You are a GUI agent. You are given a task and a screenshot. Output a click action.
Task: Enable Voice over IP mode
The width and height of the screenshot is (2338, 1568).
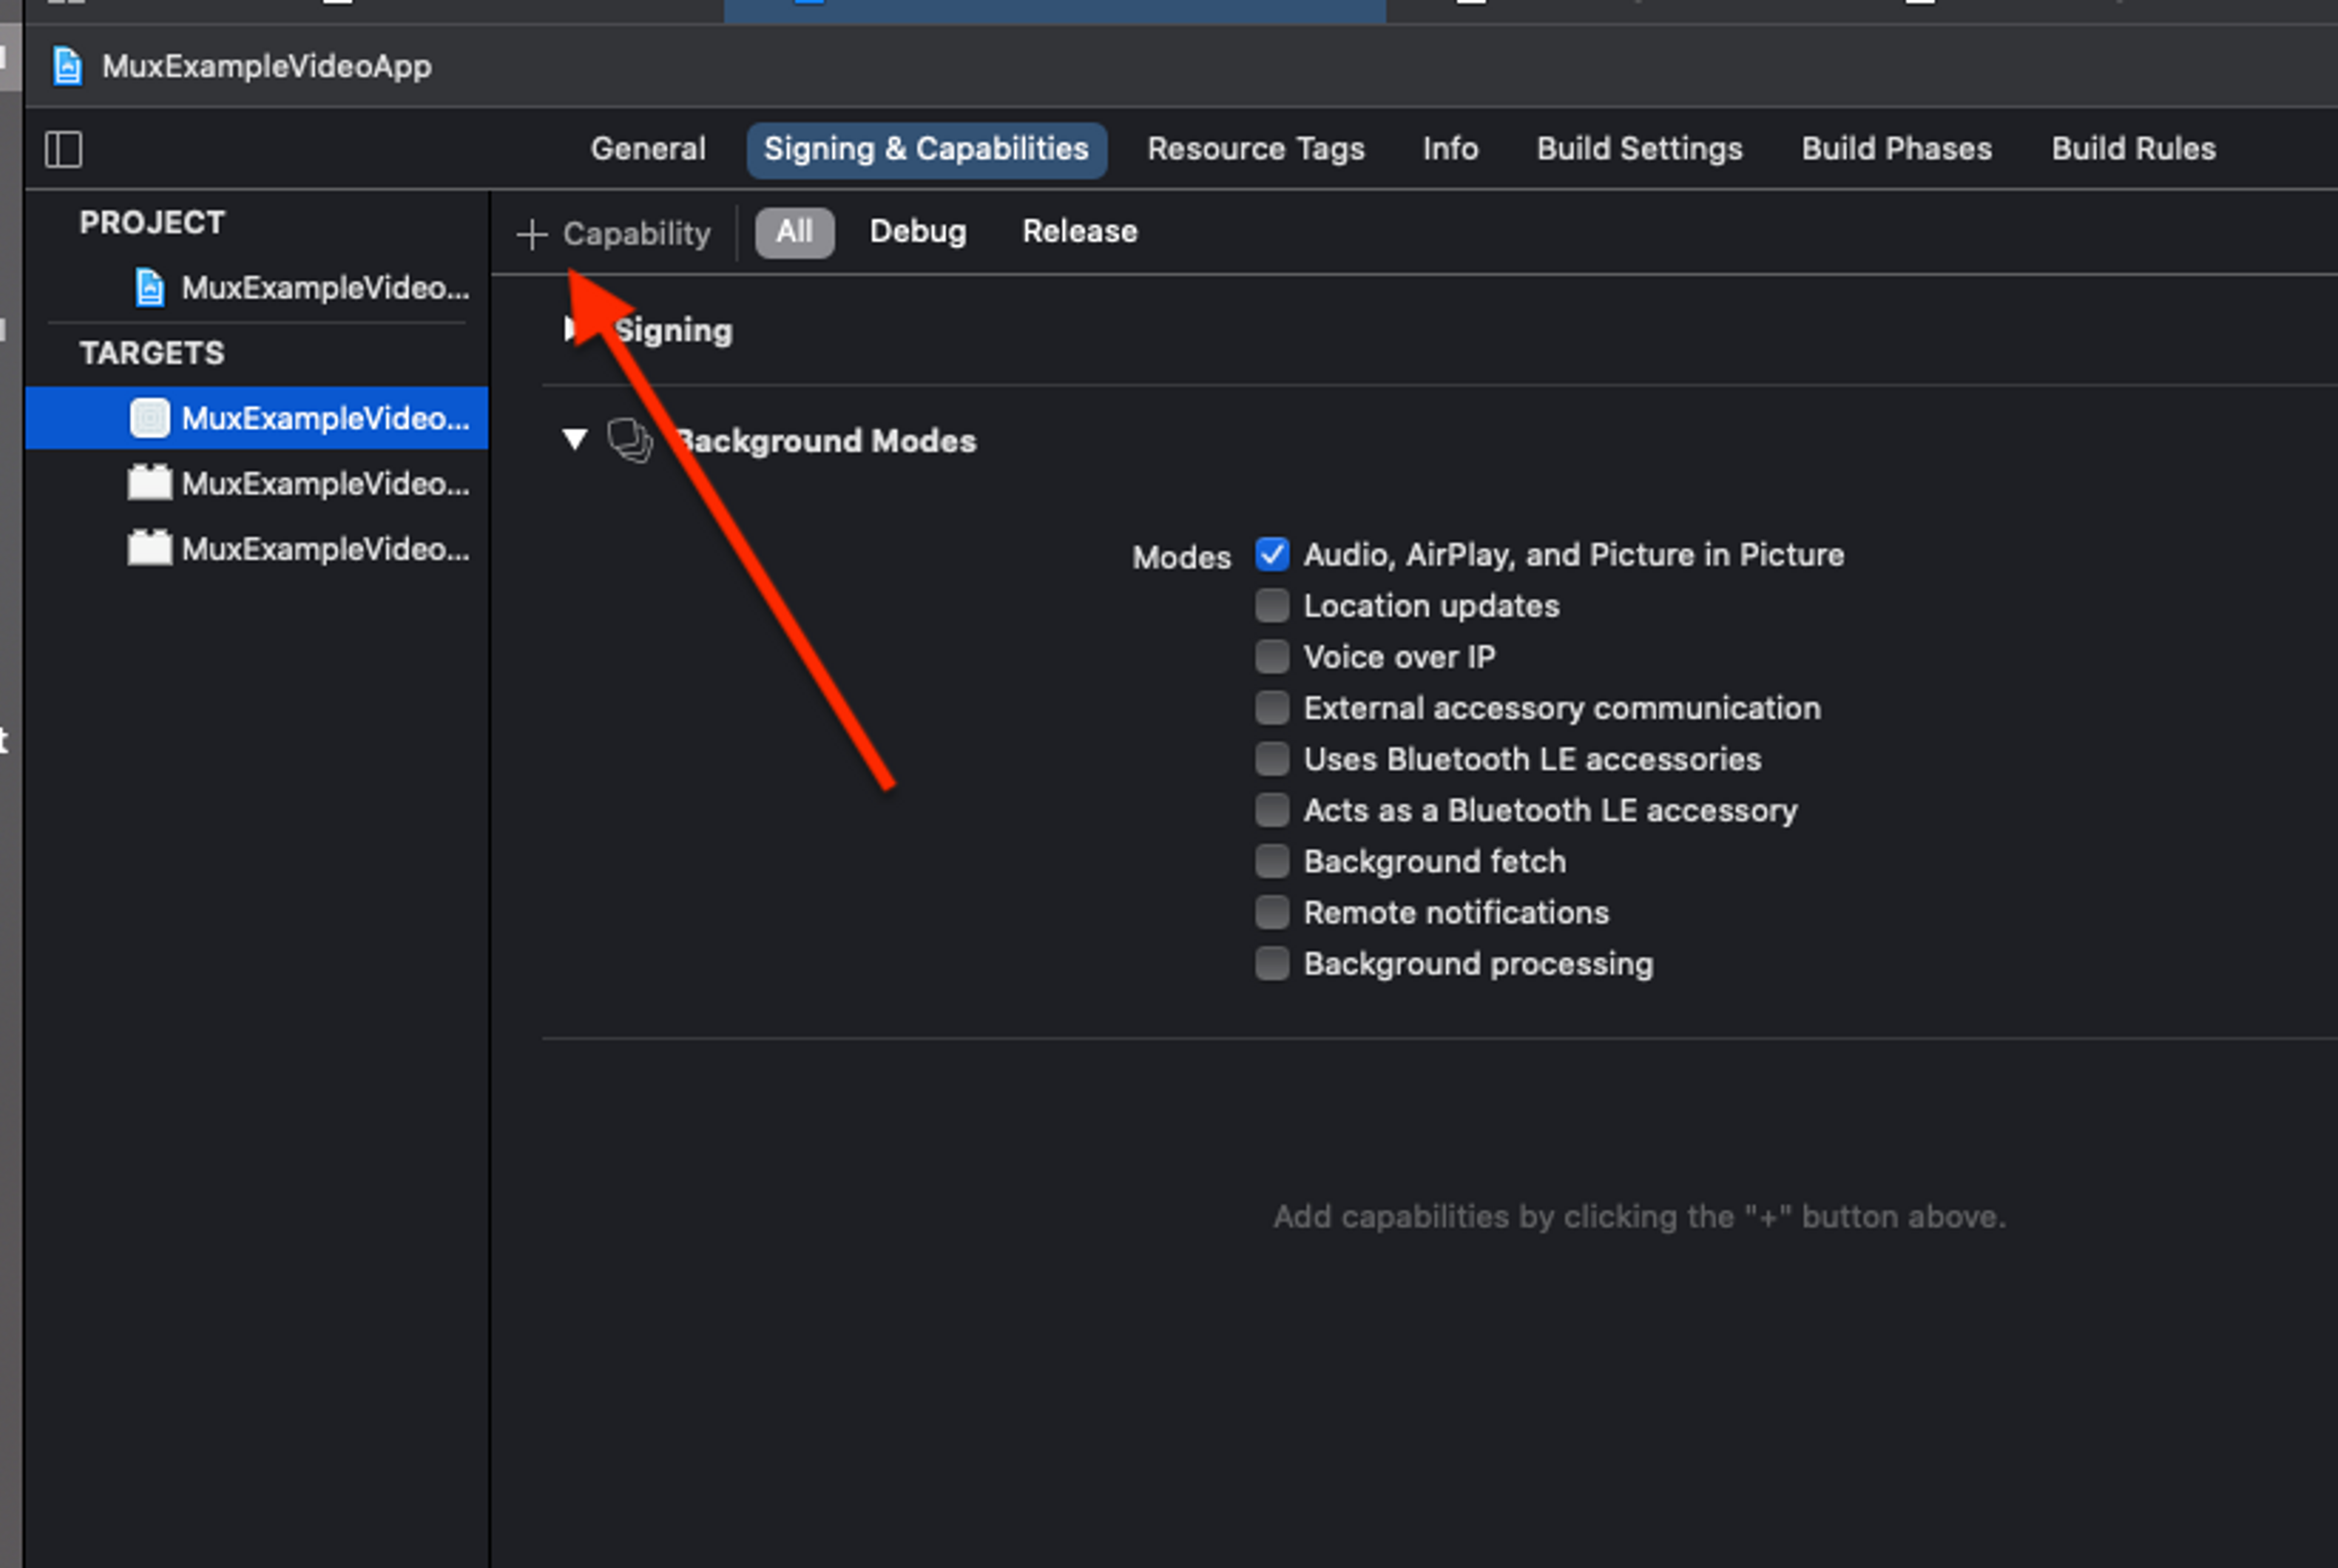pyautogui.click(x=1272, y=657)
